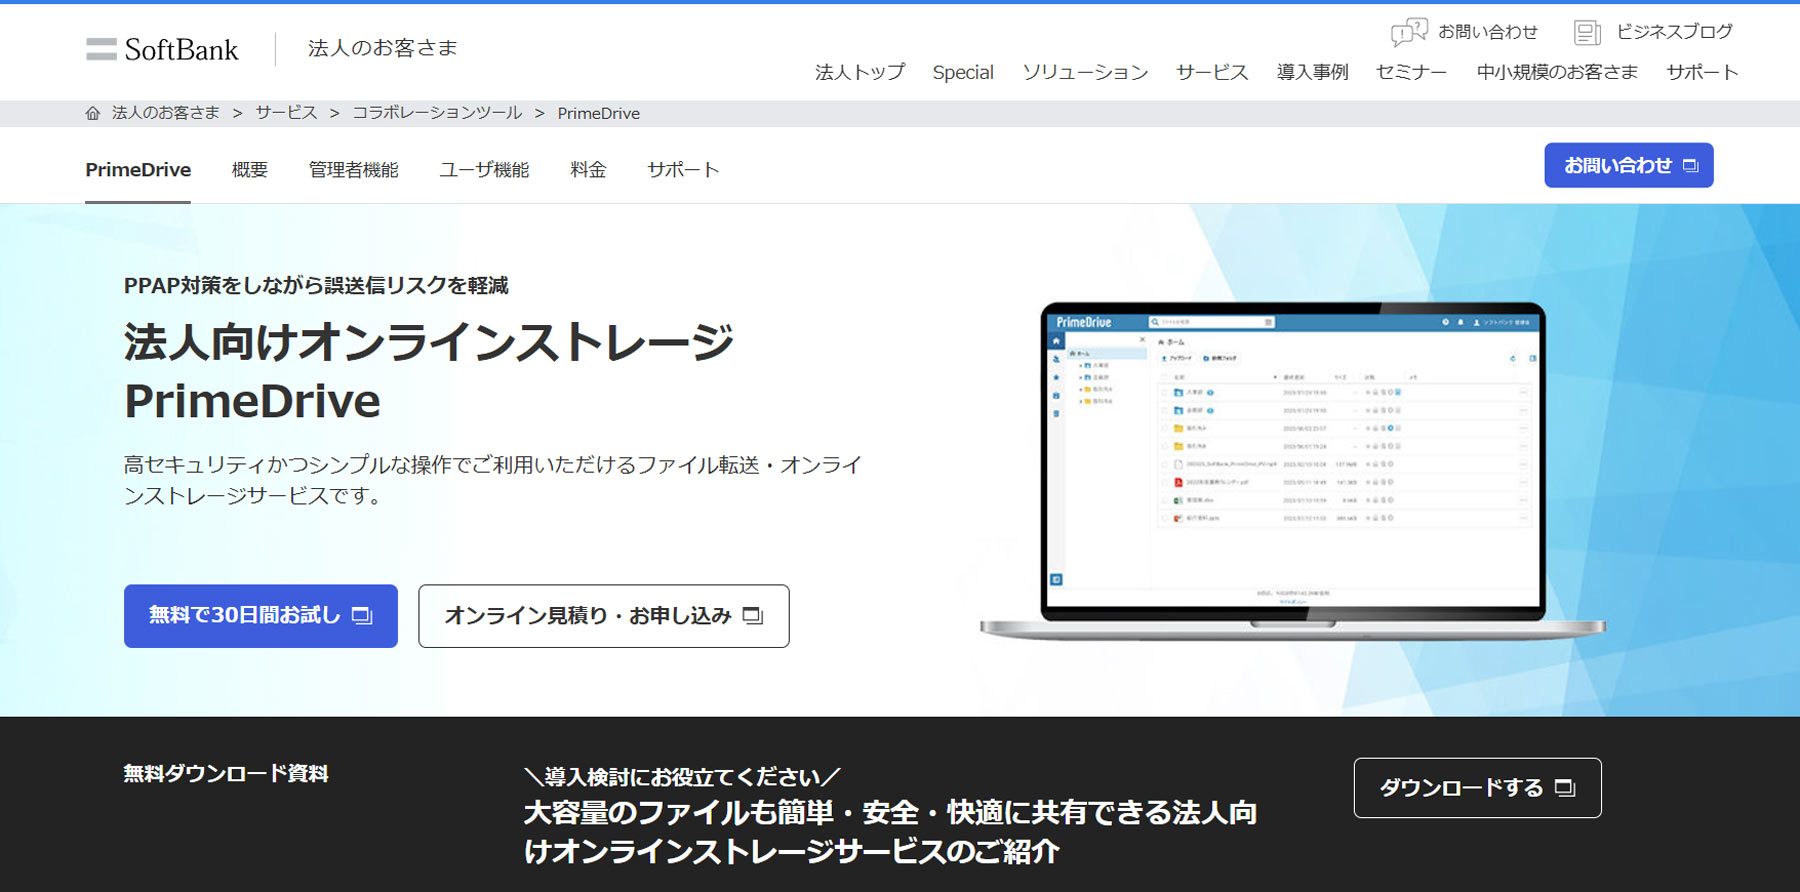The width and height of the screenshot is (1800, 892).
Task: Click the 導入検討にお役立てください text
Action: click(682, 777)
